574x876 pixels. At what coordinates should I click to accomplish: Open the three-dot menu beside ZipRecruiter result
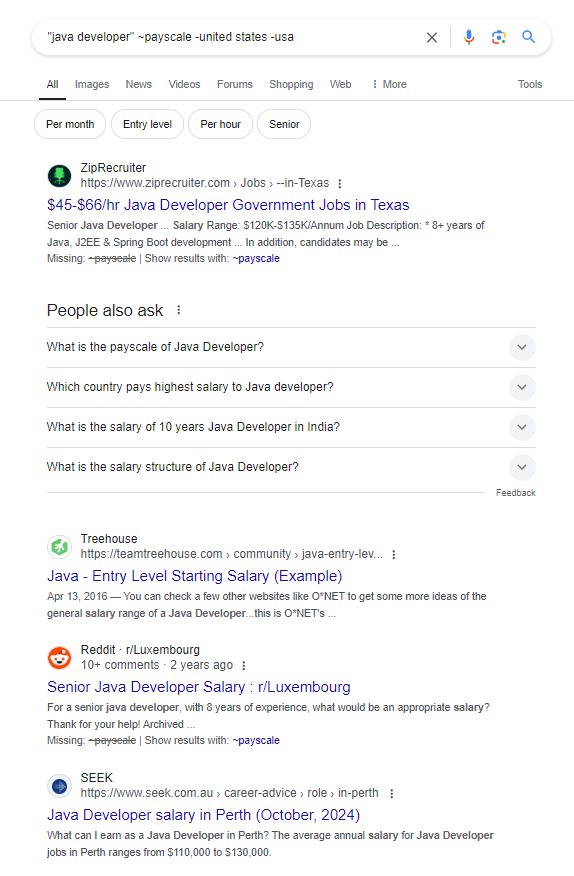339,183
